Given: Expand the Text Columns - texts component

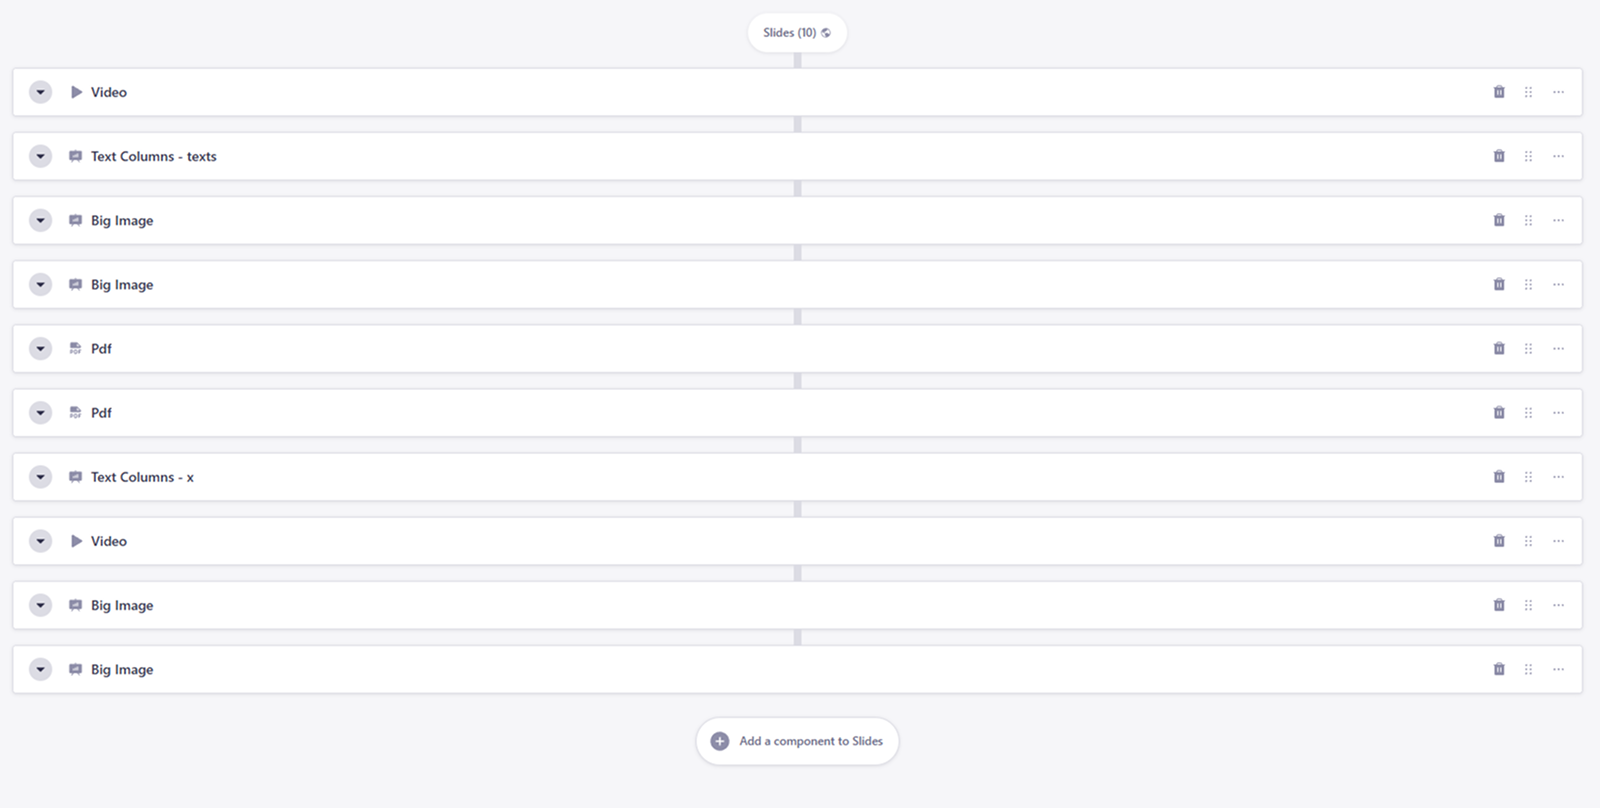Looking at the screenshot, I should (40, 156).
